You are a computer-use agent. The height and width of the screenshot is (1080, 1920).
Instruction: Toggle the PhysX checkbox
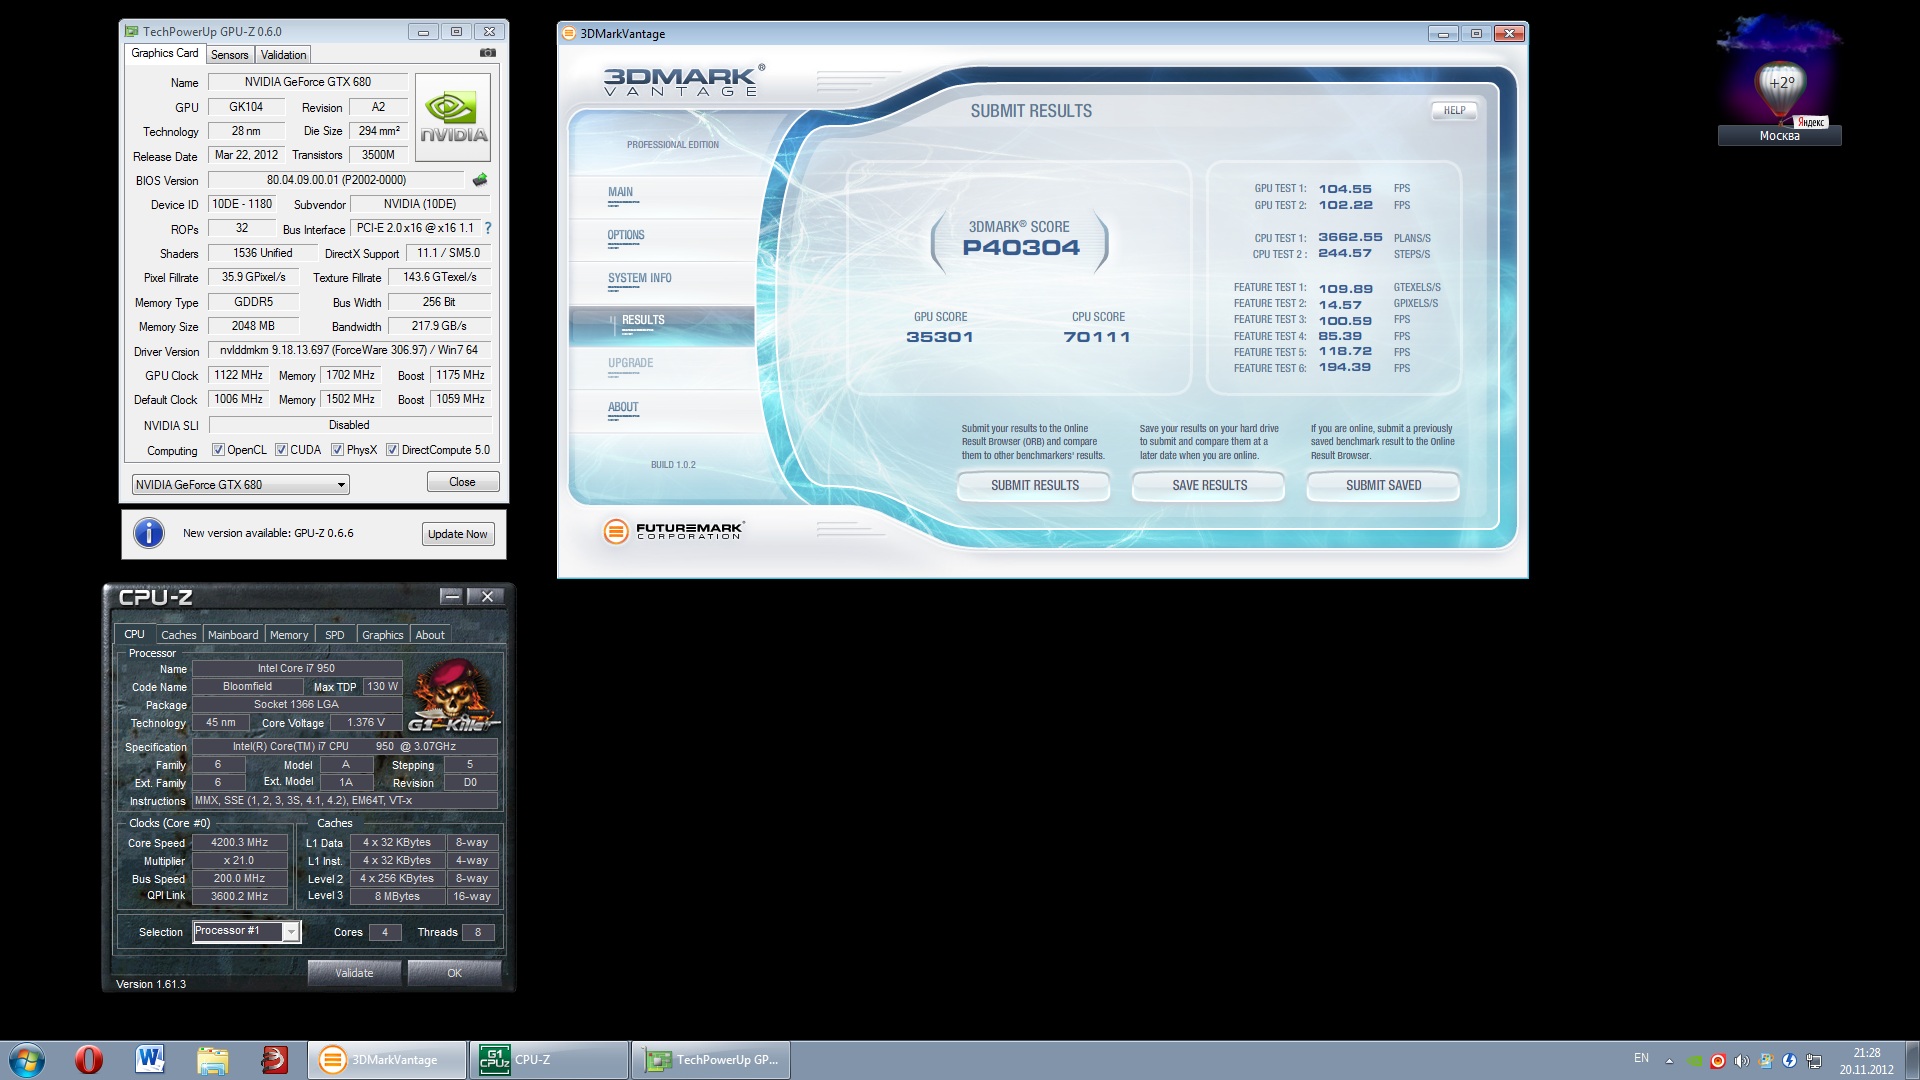click(x=337, y=450)
